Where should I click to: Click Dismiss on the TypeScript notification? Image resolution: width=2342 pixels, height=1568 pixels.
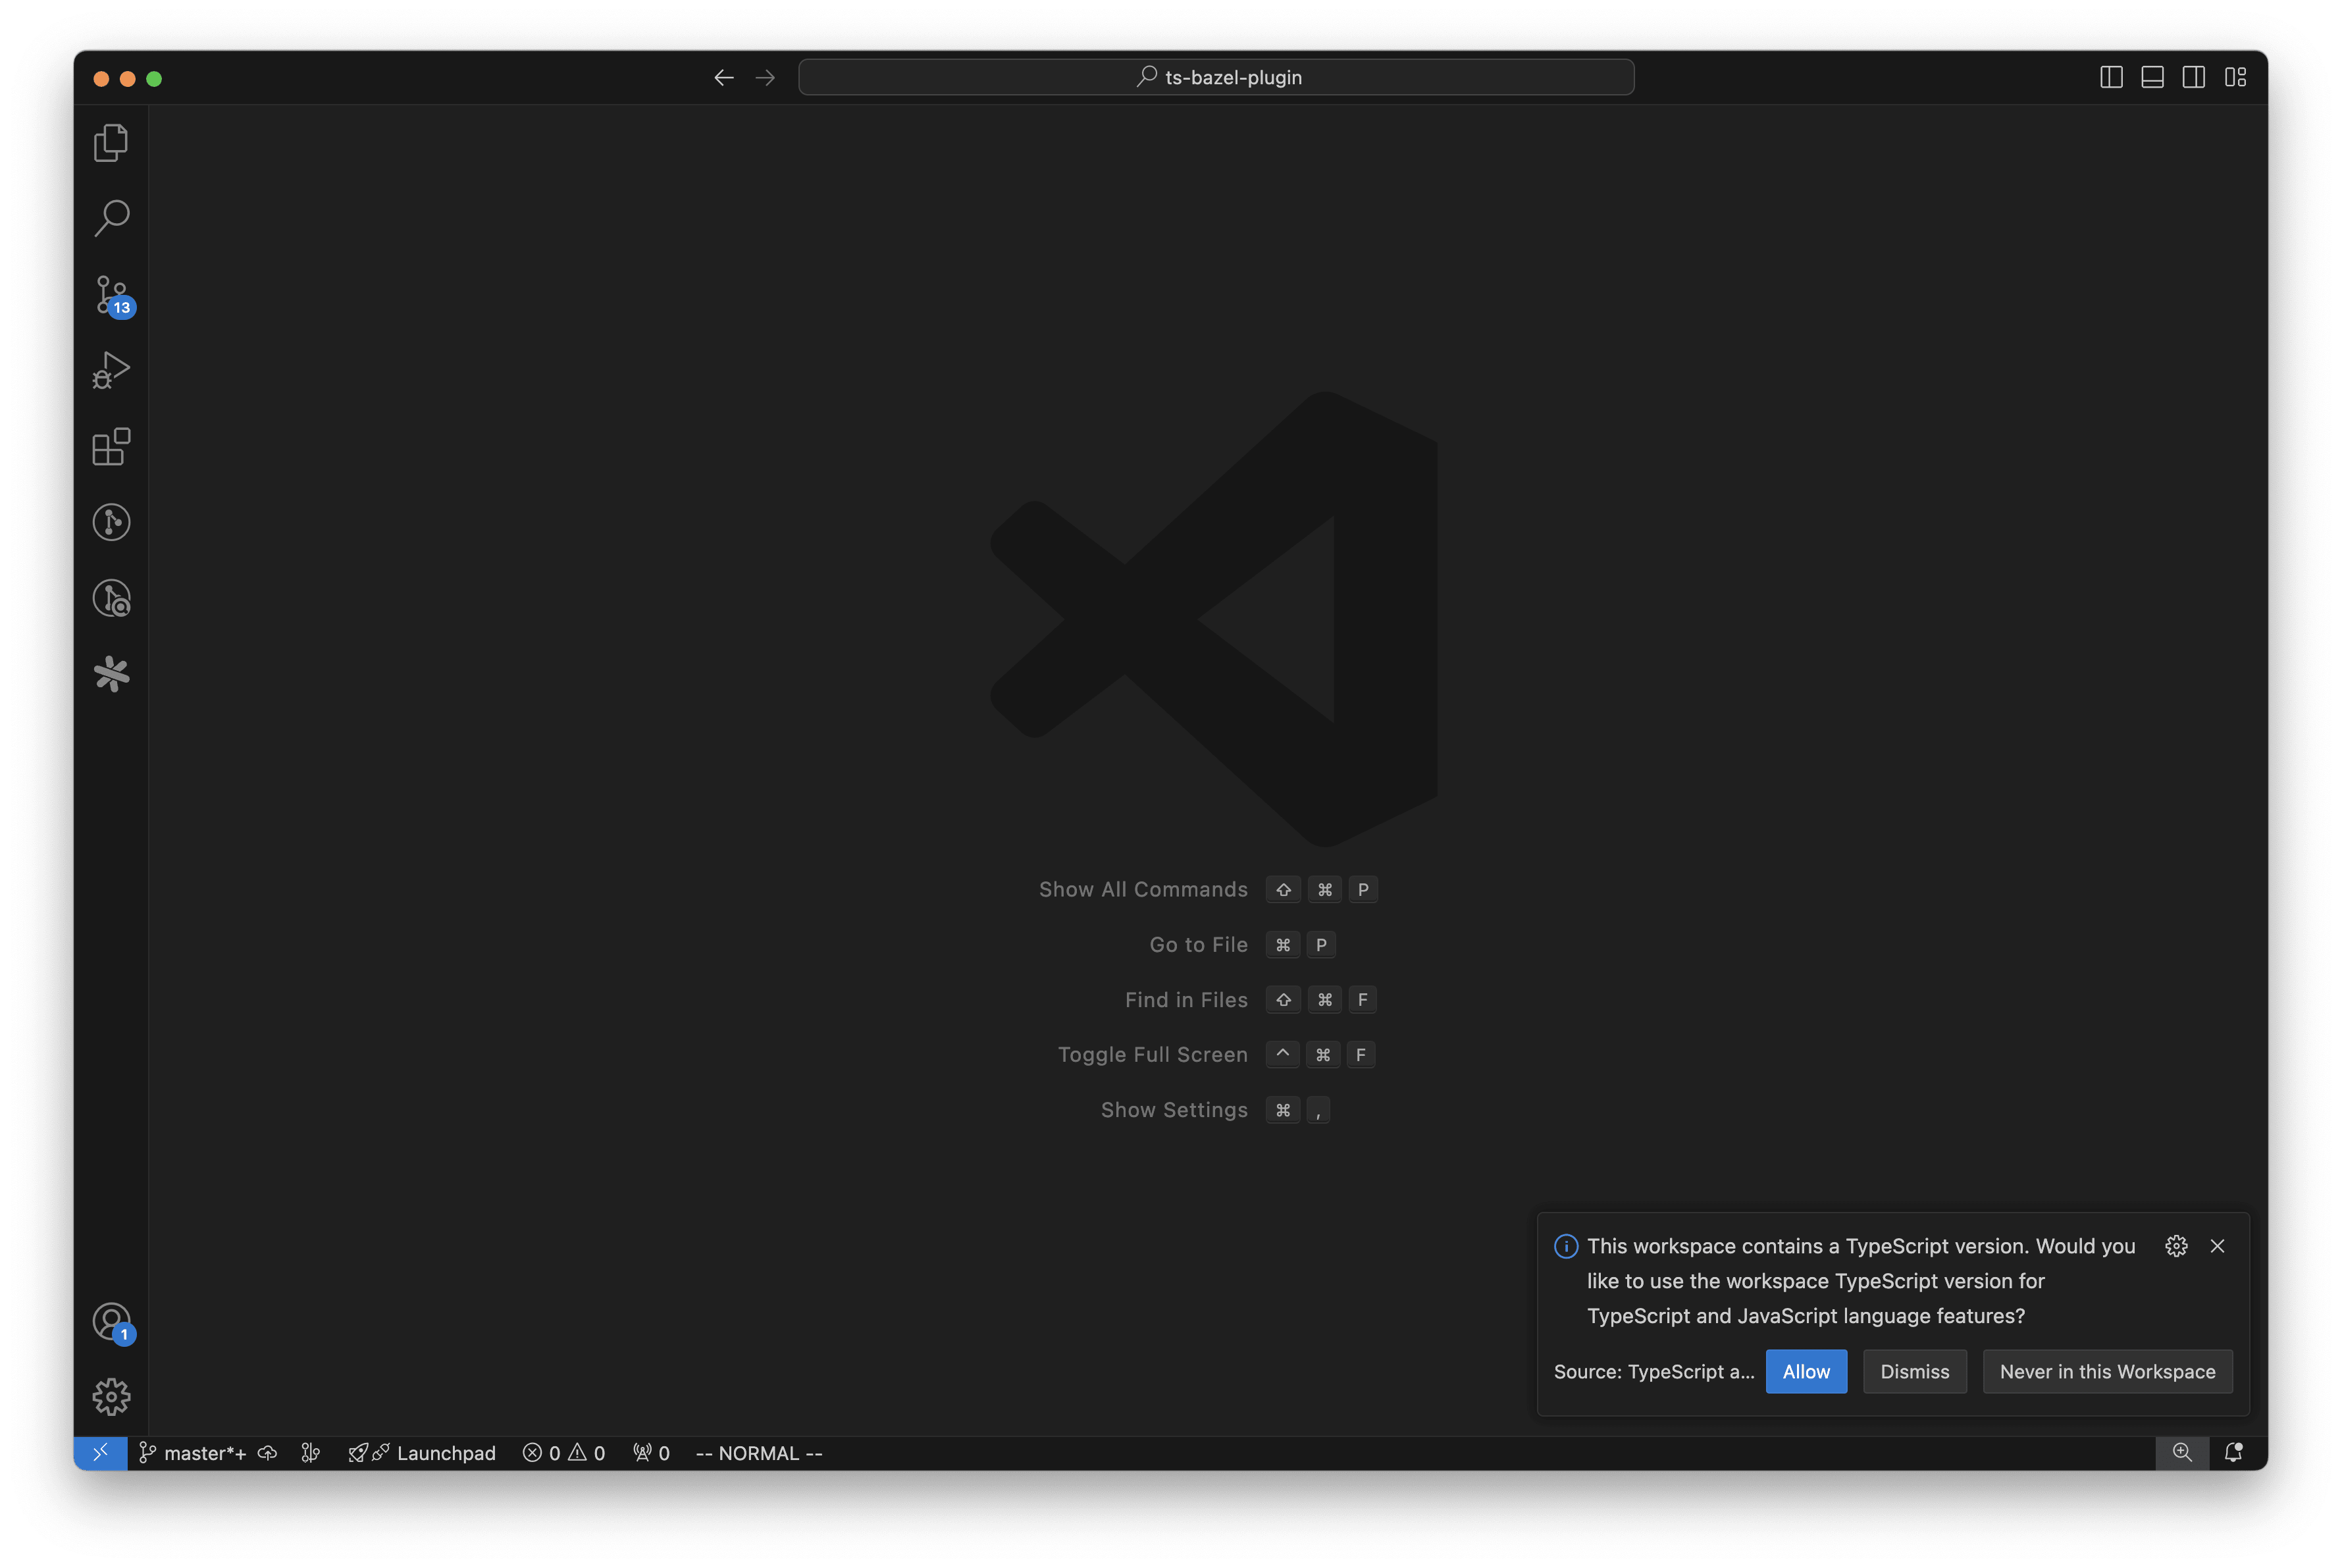click(1913, 1371)
